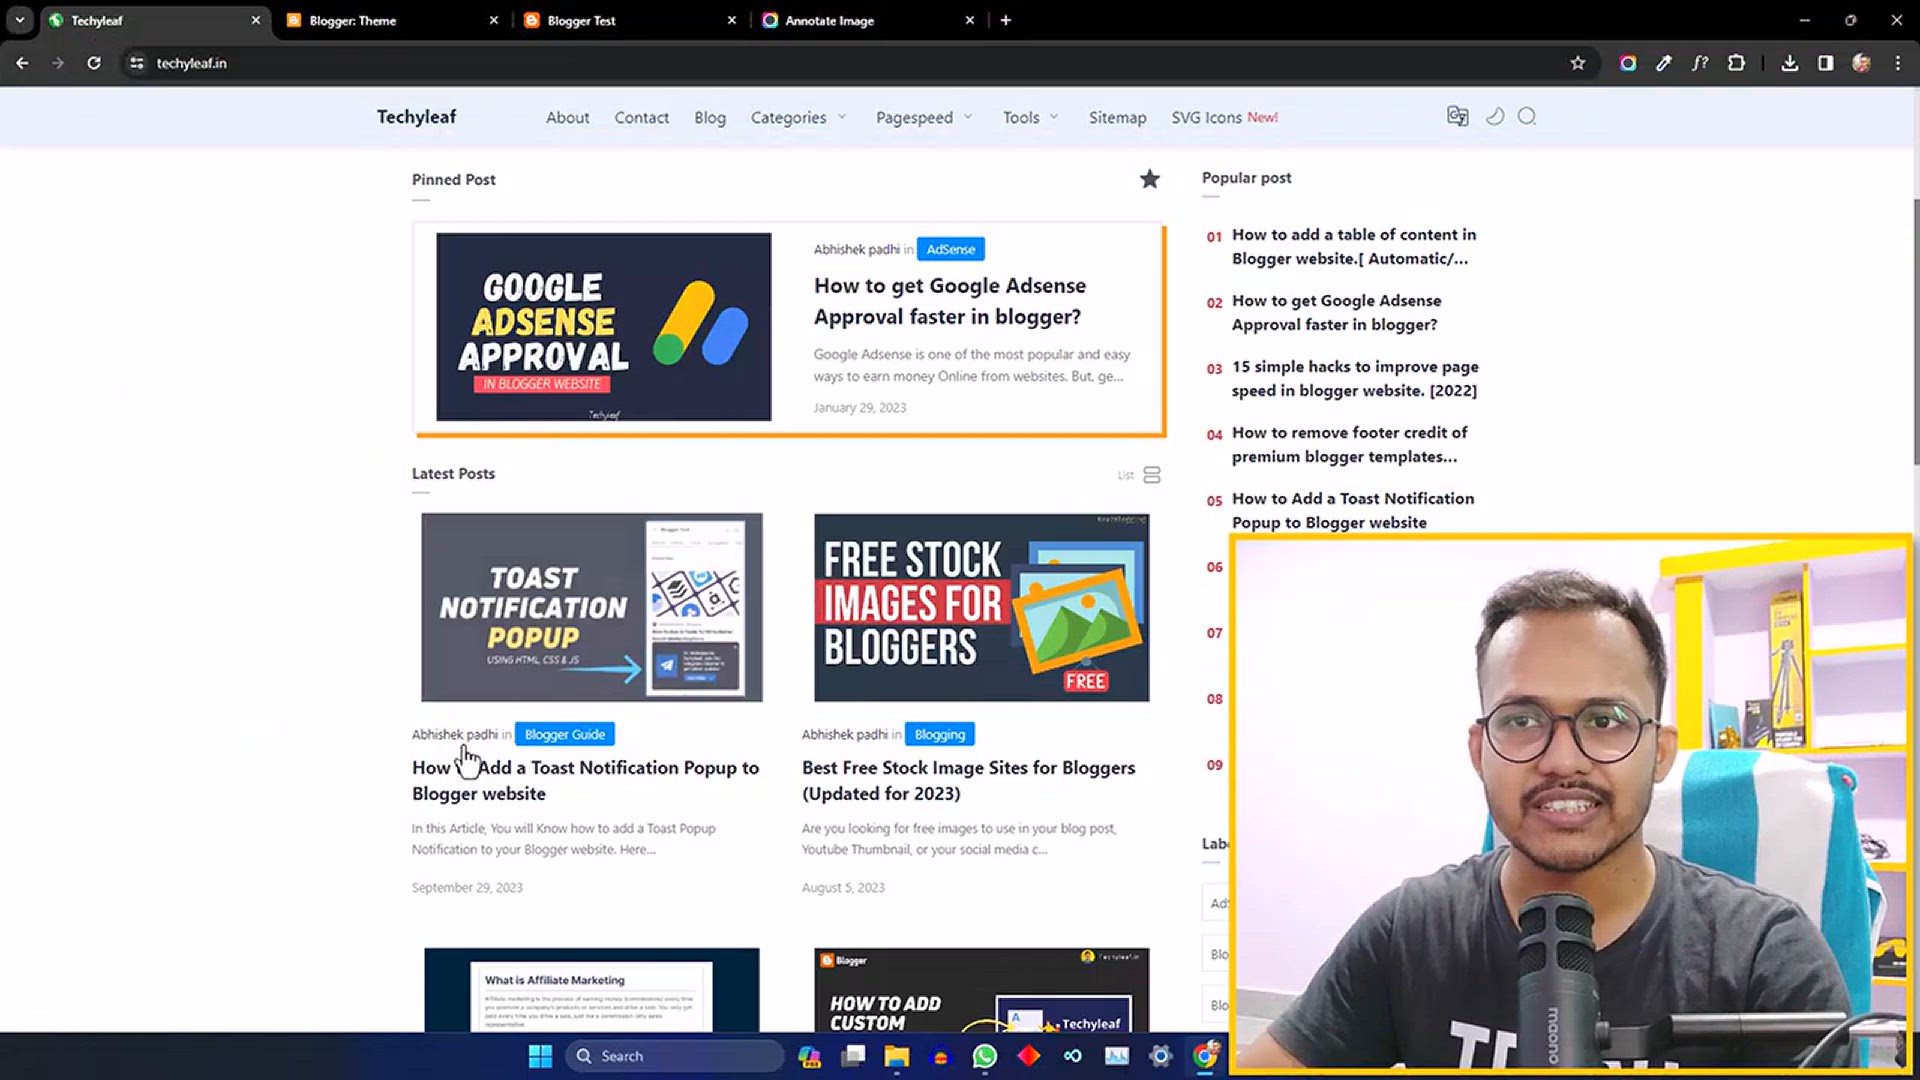Reload the techyleaf.in page
This screenshot has height=1080, width=1920.
(x=94, y=63)
